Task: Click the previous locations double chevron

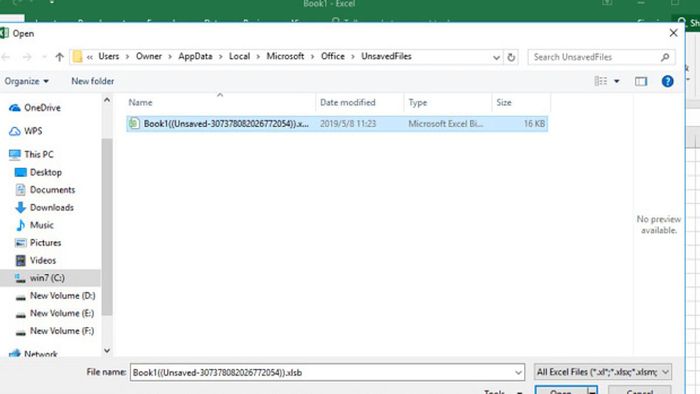Action: (x=90, y=57)
